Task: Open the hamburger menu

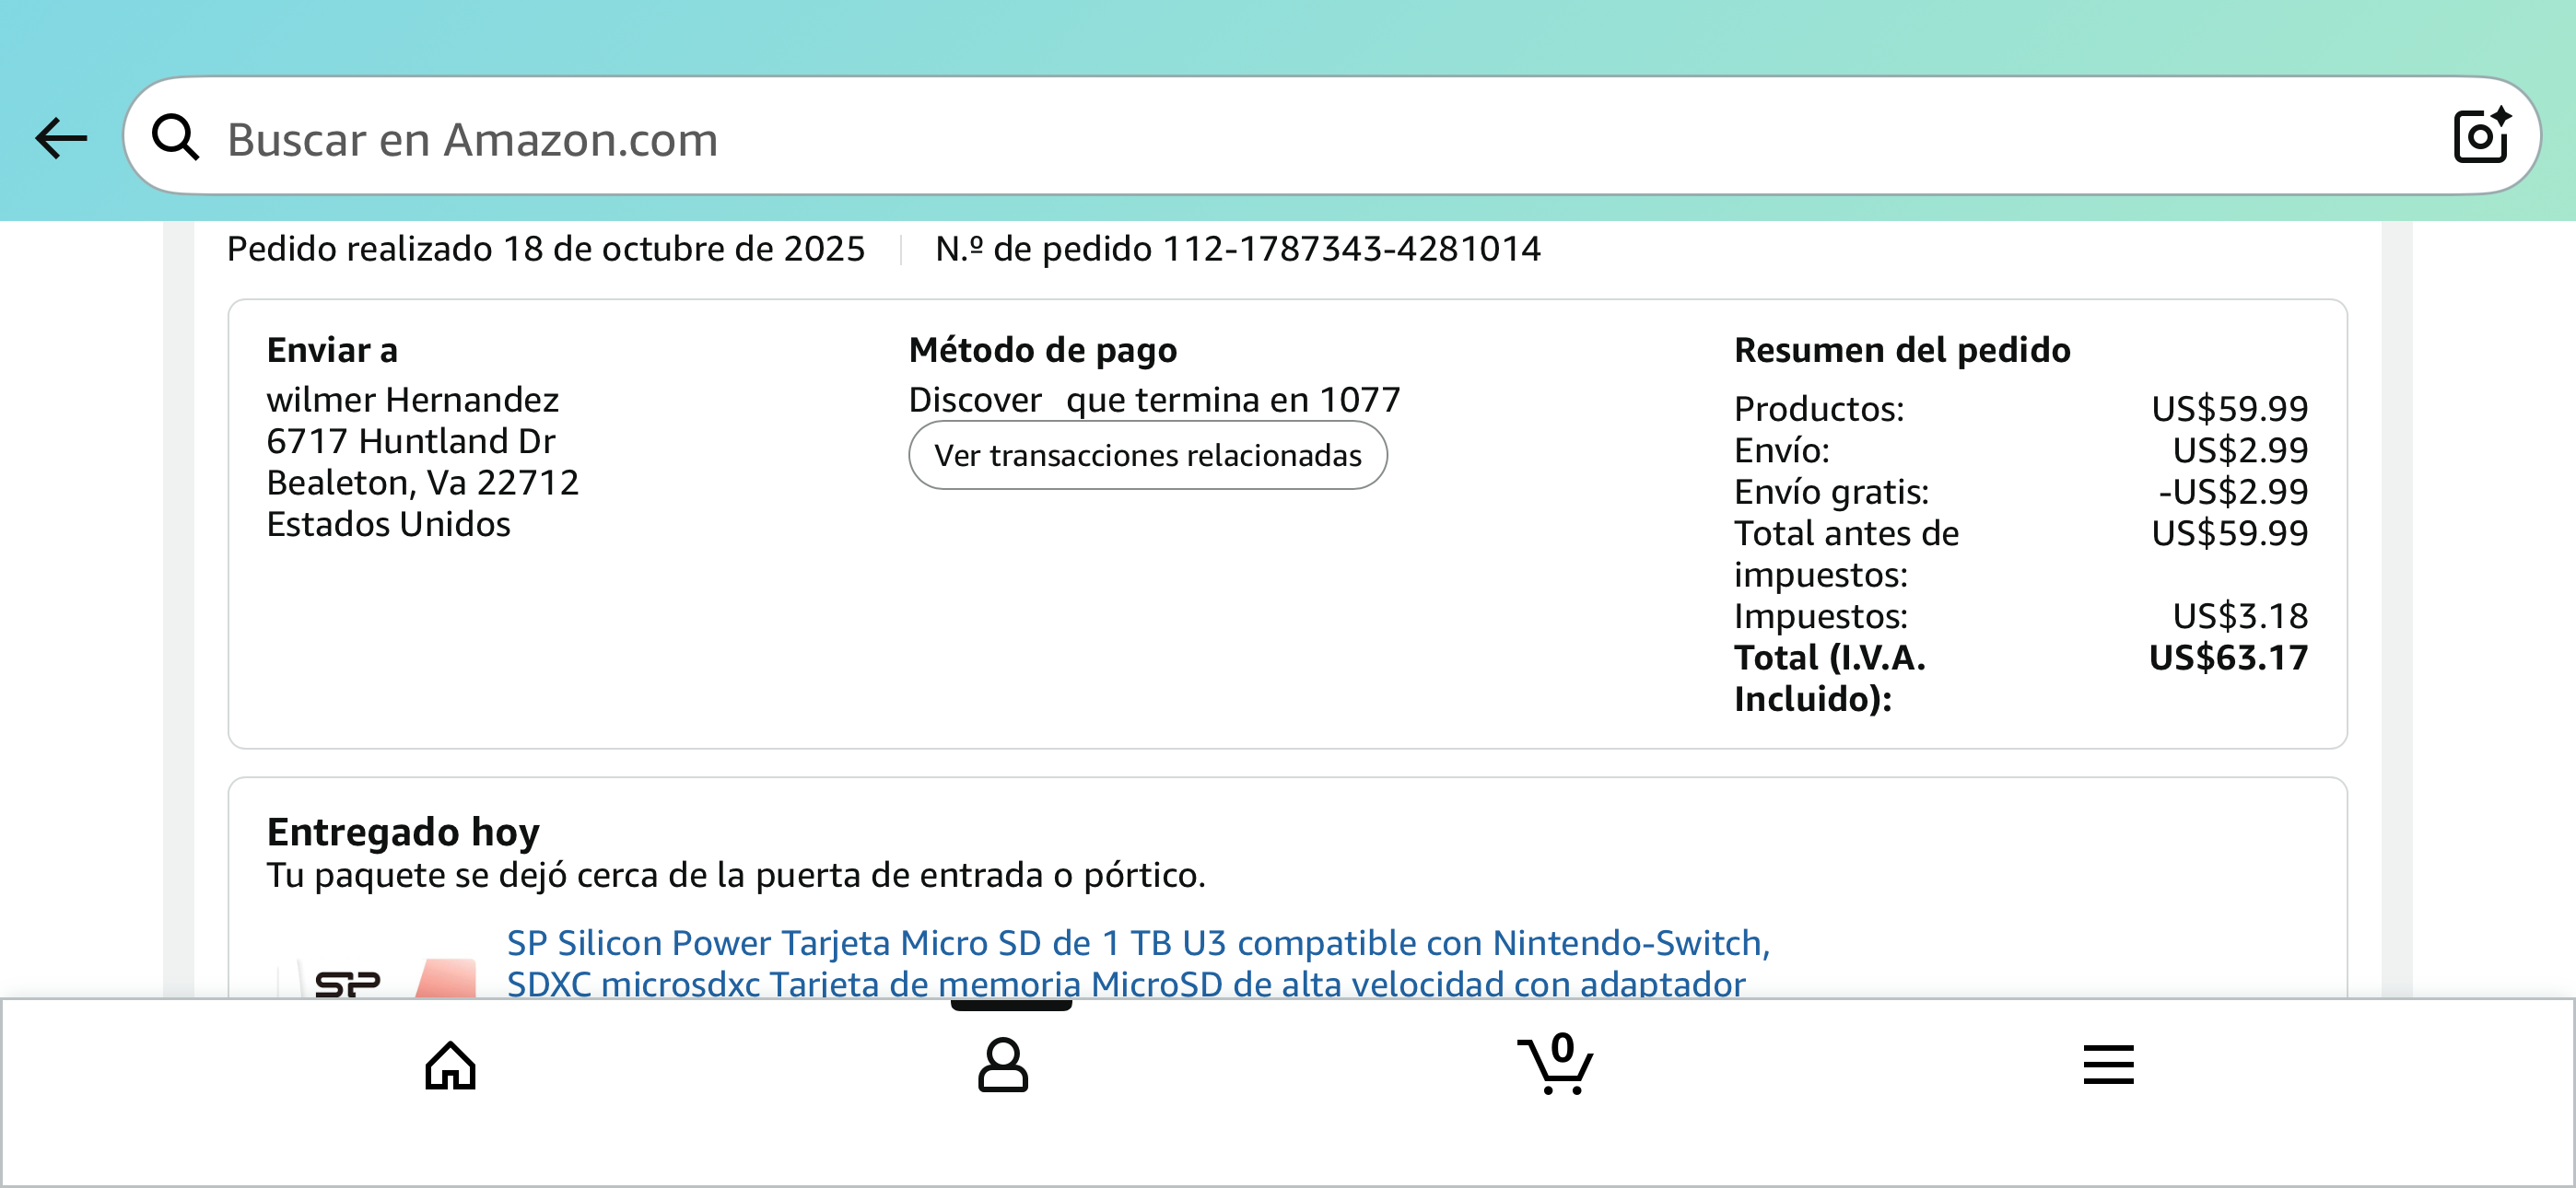Action: pyautogui.click(x=2108, y=1065)
